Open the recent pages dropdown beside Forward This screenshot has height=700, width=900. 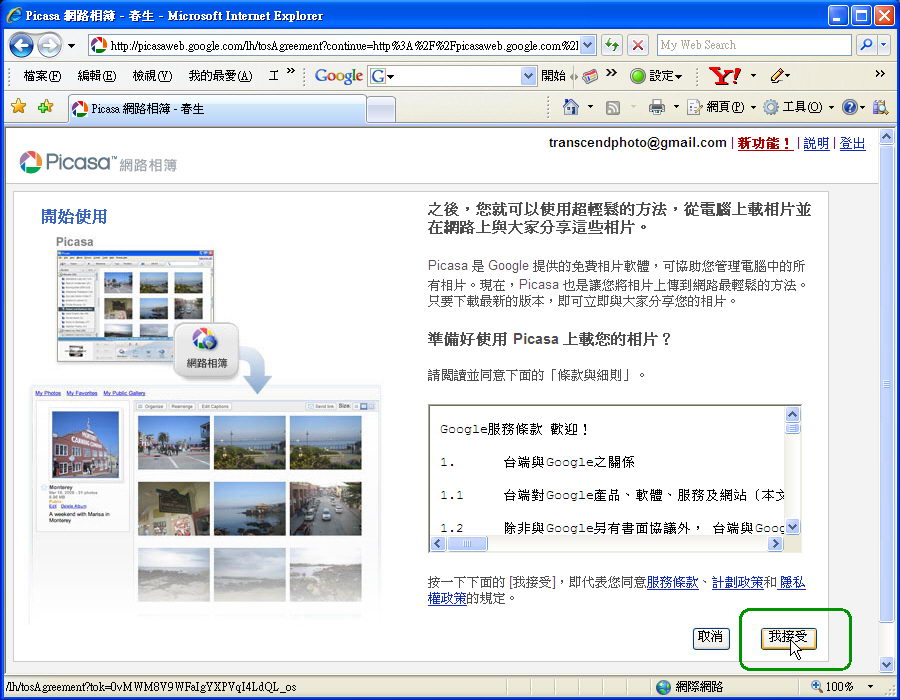(71, 45)
